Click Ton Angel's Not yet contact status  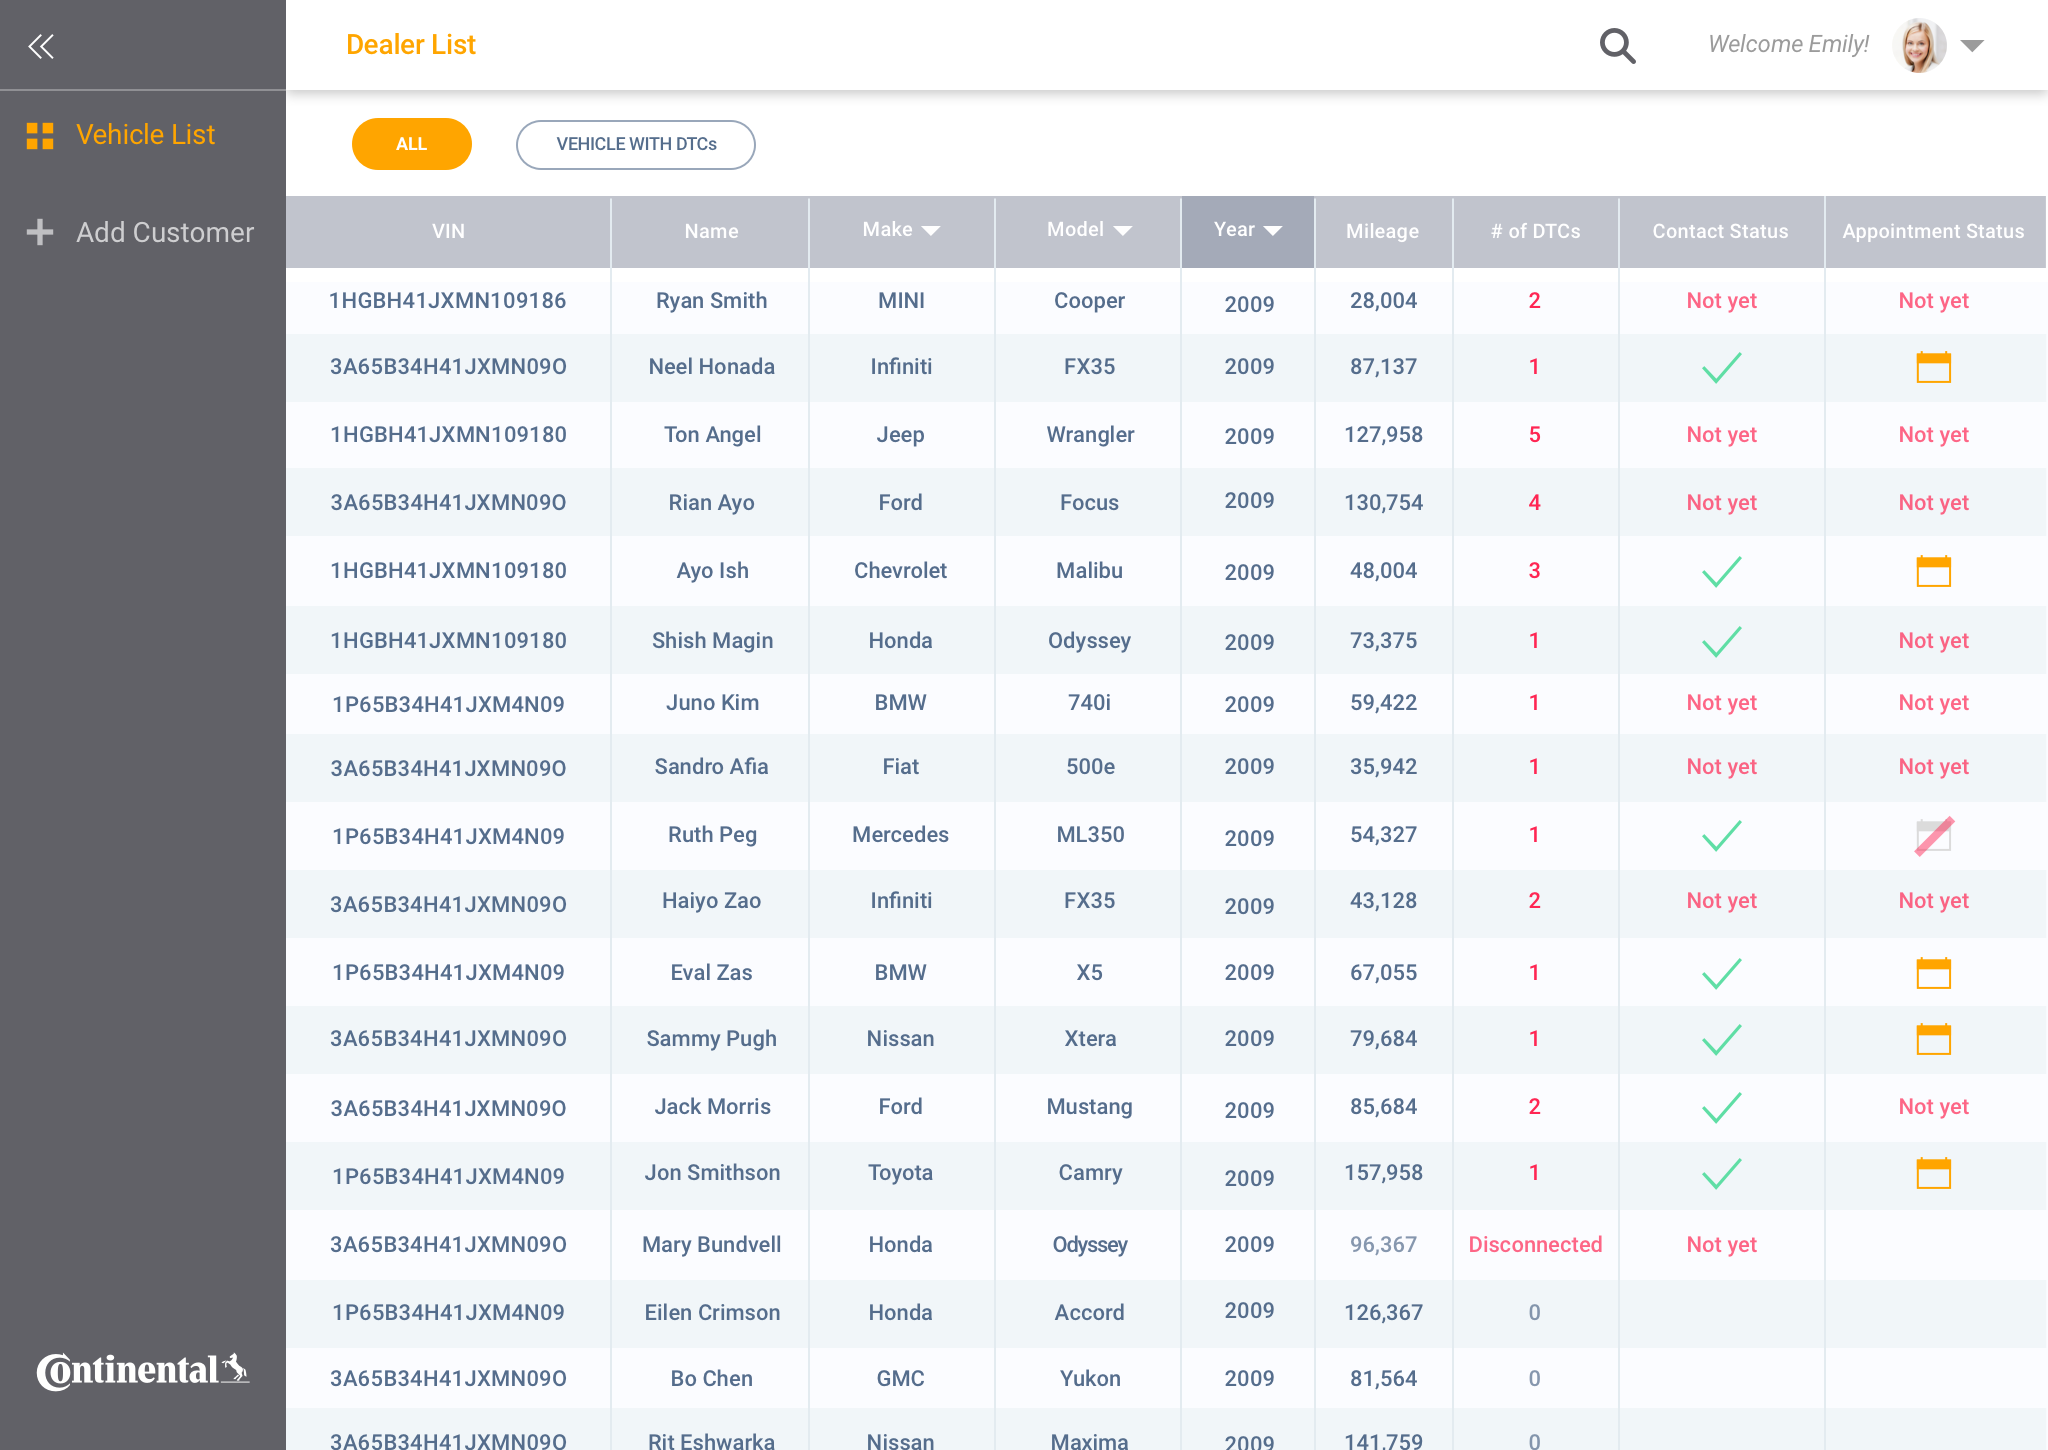pos(1721,435)
